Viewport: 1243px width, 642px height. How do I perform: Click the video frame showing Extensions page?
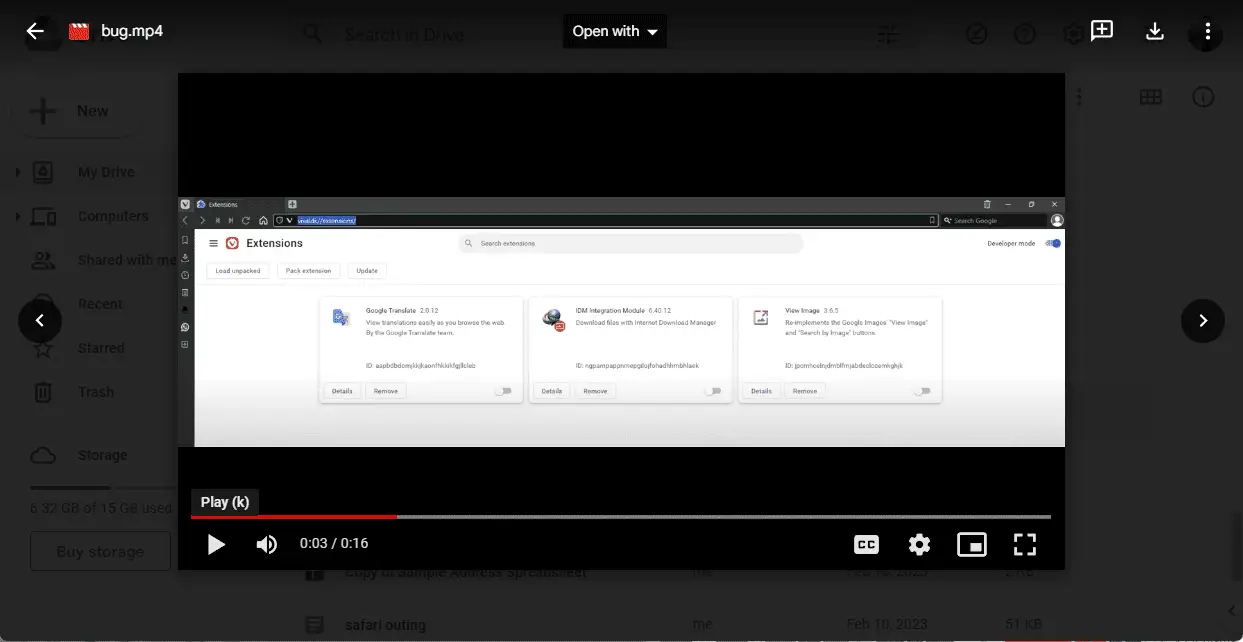tap(621, 321)
